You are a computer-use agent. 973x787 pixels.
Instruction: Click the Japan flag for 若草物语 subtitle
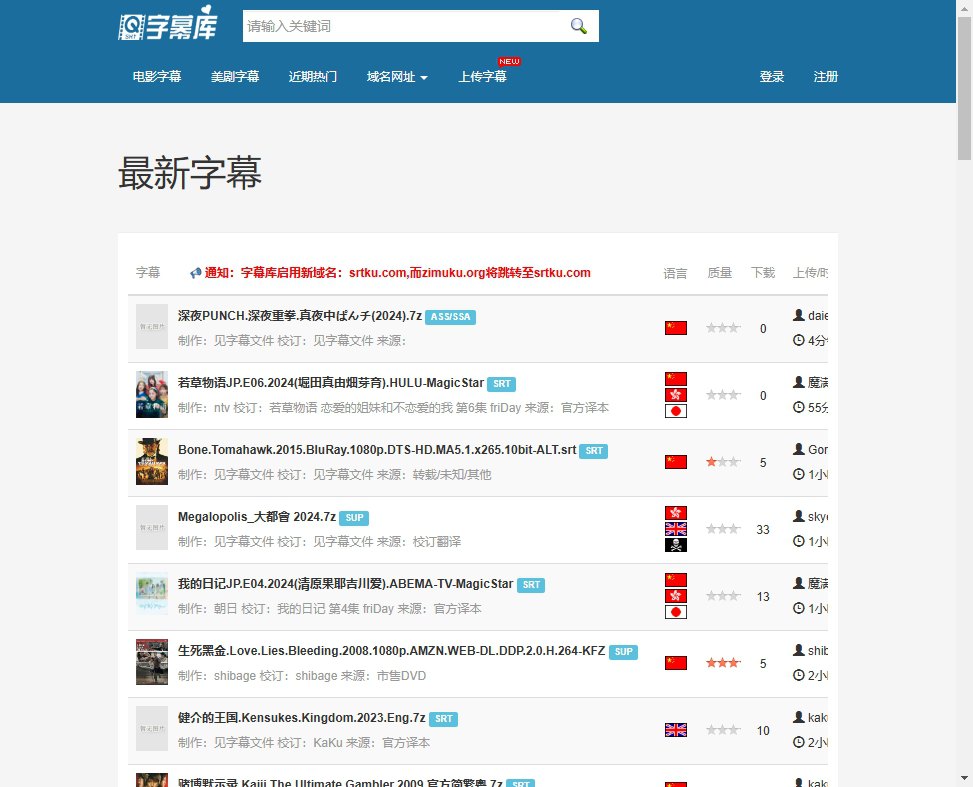point(676,411)
